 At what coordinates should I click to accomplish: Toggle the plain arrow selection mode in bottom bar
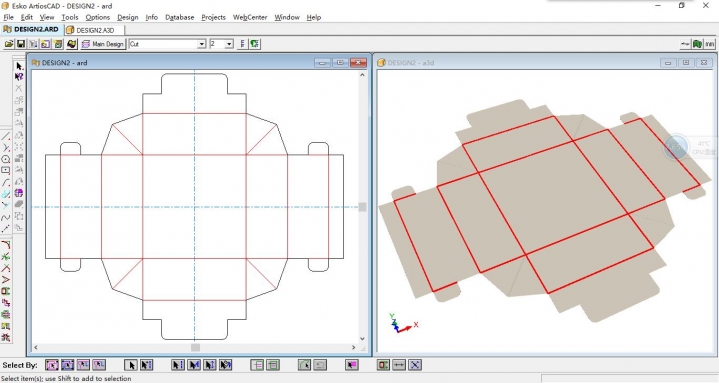(131, 365)
